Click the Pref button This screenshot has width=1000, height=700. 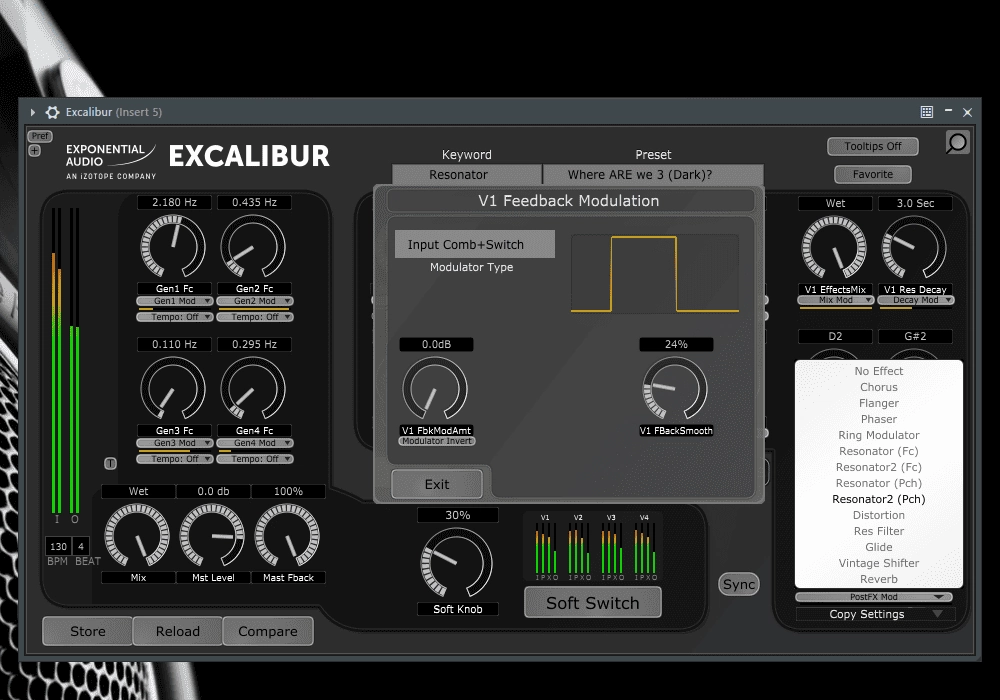point(40,136)
